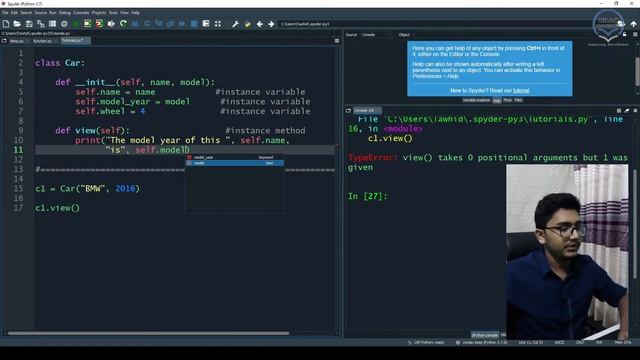Screen dimensions: 640x360
Task: Choose model_year in the autocomplete popup
Action: click(x=235, y=157)
